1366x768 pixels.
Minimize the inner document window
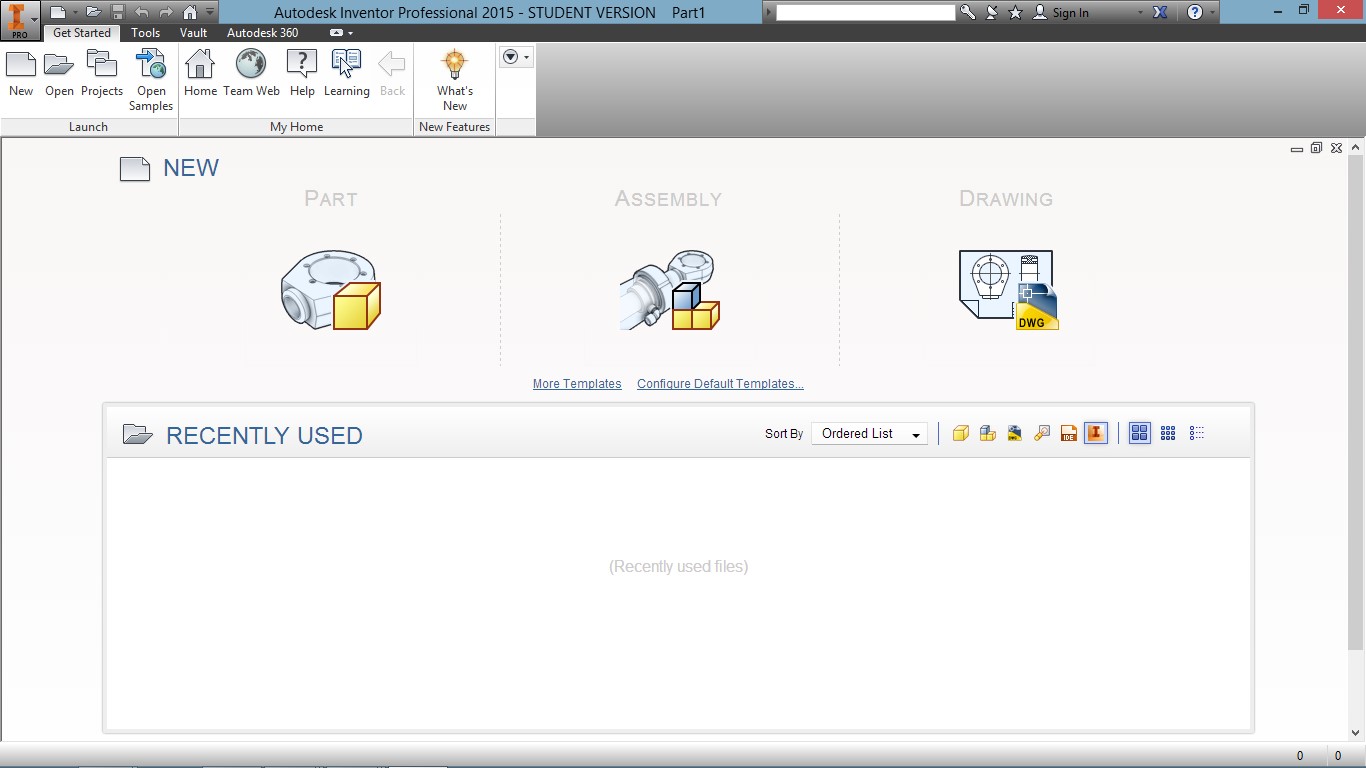[x=1297, y=149]
